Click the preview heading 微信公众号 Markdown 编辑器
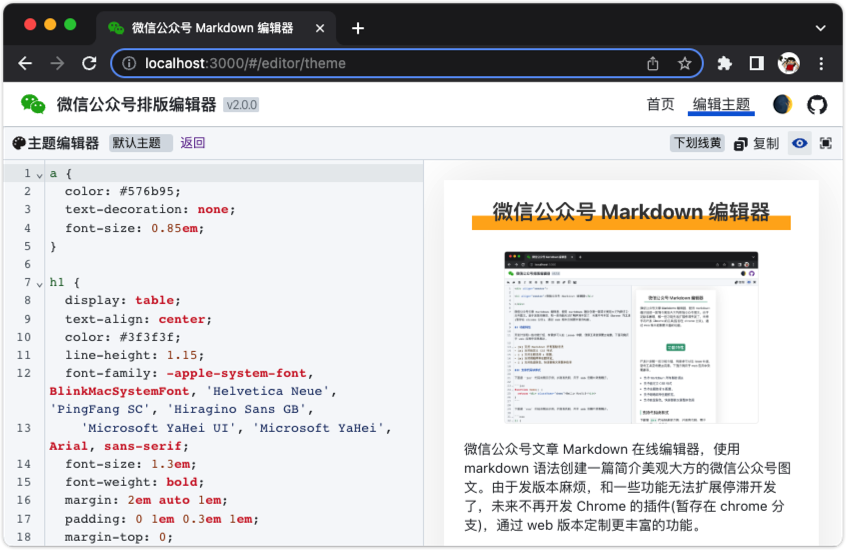Viewport: 846px width, 550px height. pos(631,212)
